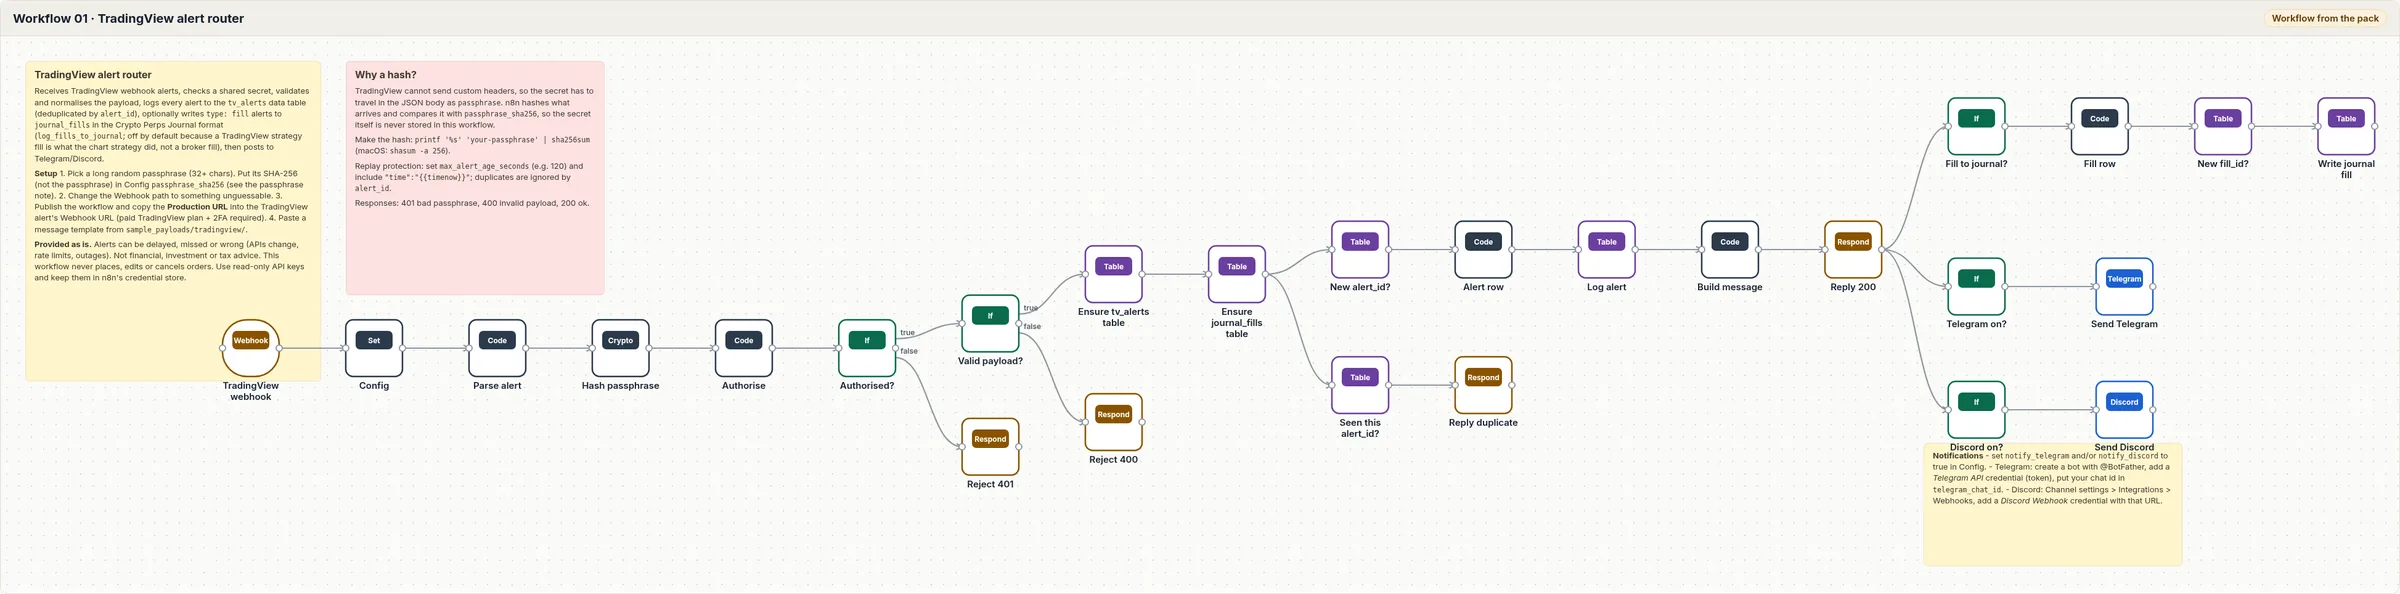This screenshot has width=2400, height=594.
Task: Click the Discord on? If node
Action: pyautogui.click(x=1976, y=410)
